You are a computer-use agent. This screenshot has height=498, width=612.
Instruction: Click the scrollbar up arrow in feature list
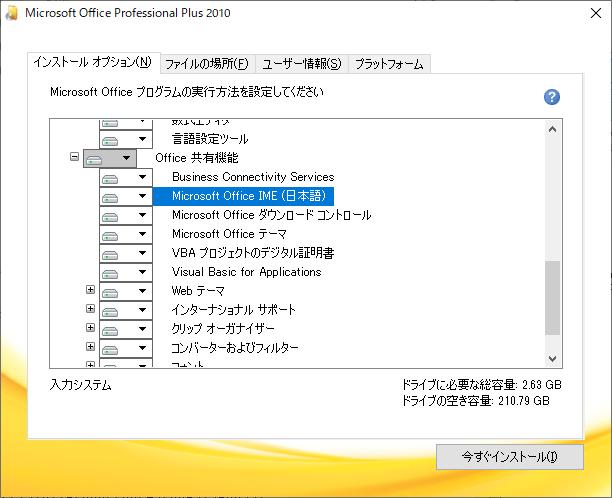click(x=552, y=129)
